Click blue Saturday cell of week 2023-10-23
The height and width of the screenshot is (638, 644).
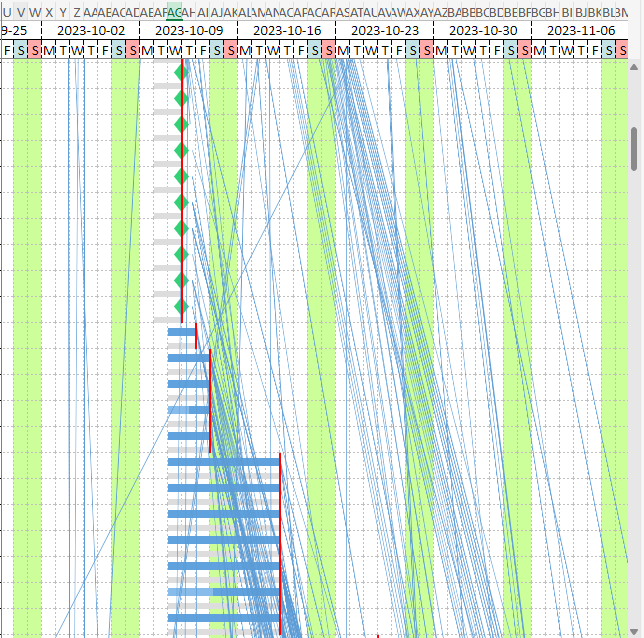pyautogui.click(x=412, y=51)
